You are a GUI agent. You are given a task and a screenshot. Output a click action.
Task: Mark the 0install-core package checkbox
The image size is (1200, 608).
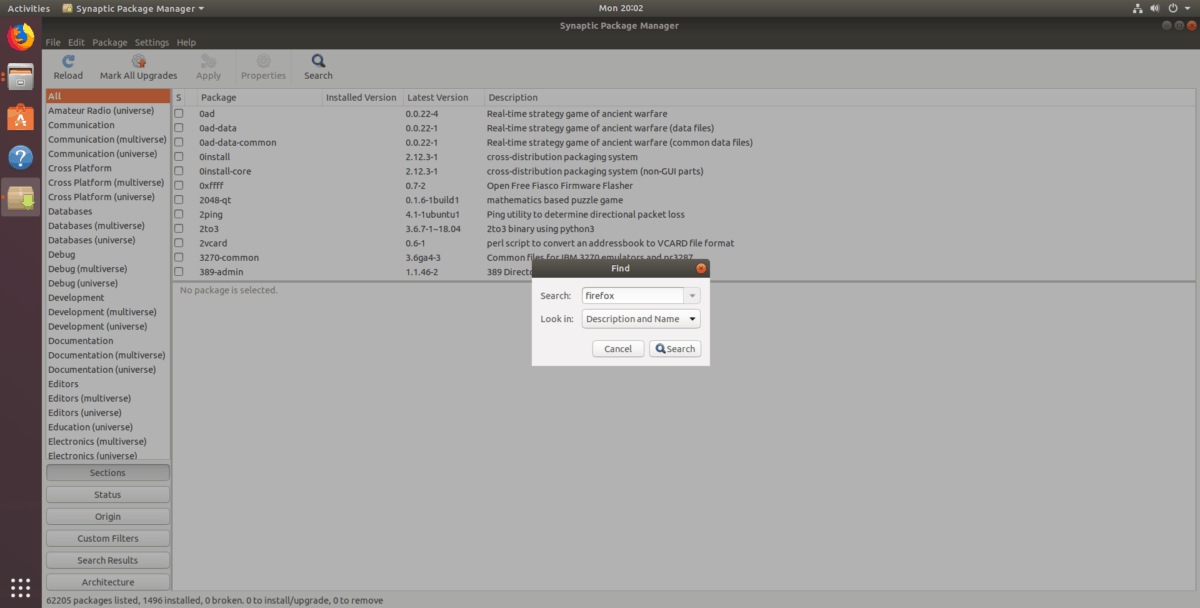[x=179, y=171]
